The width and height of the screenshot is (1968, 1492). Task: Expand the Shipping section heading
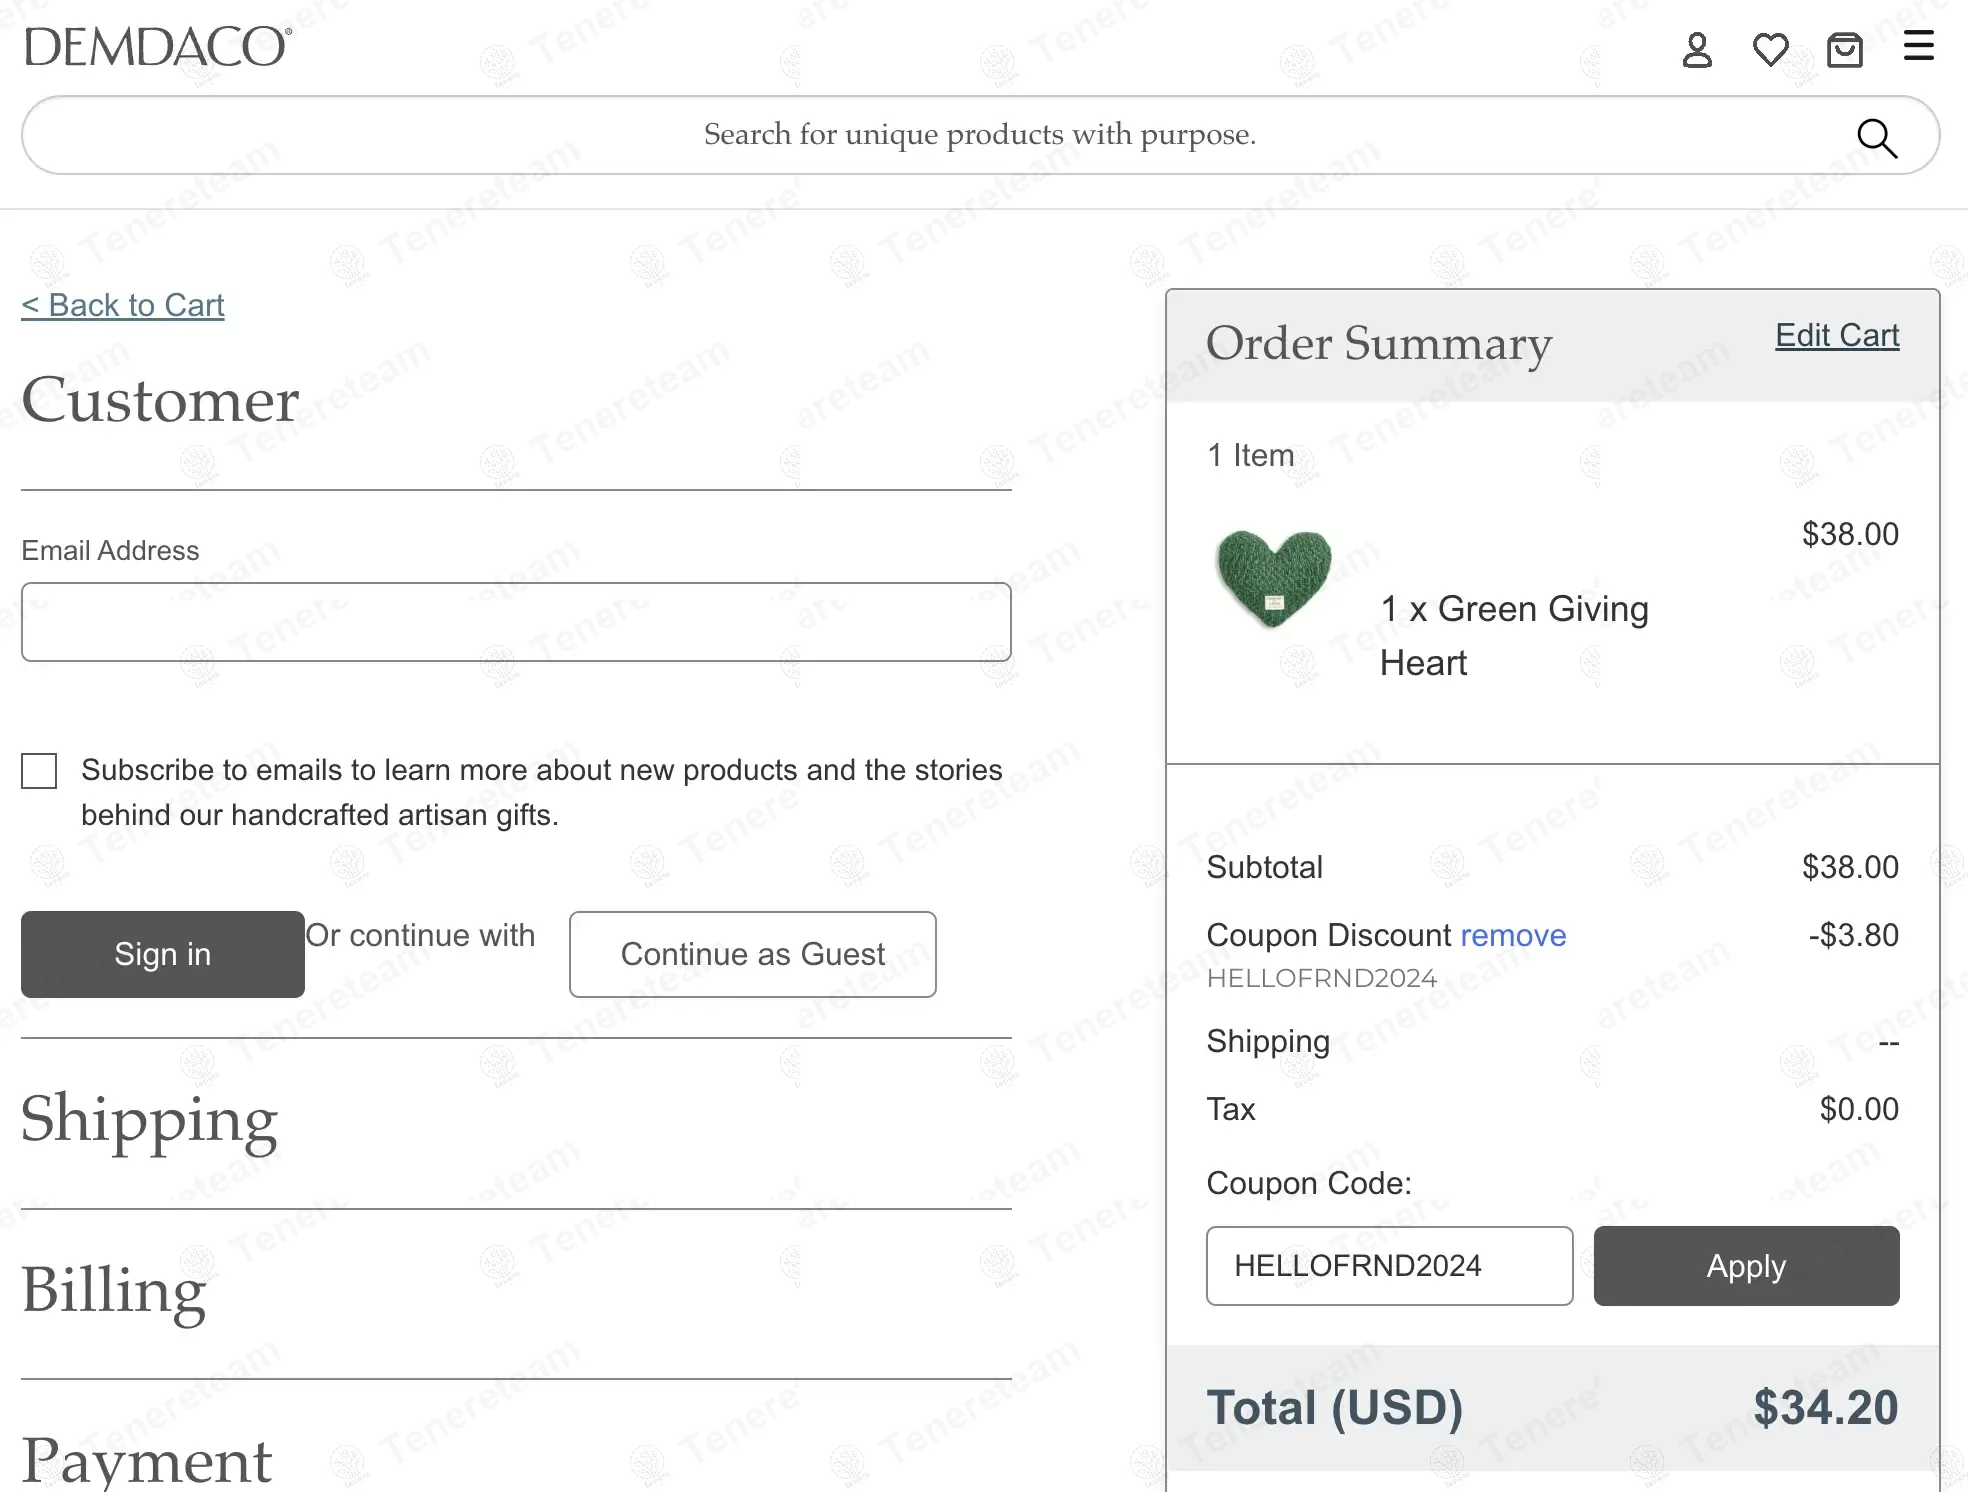click(150, 1119)
